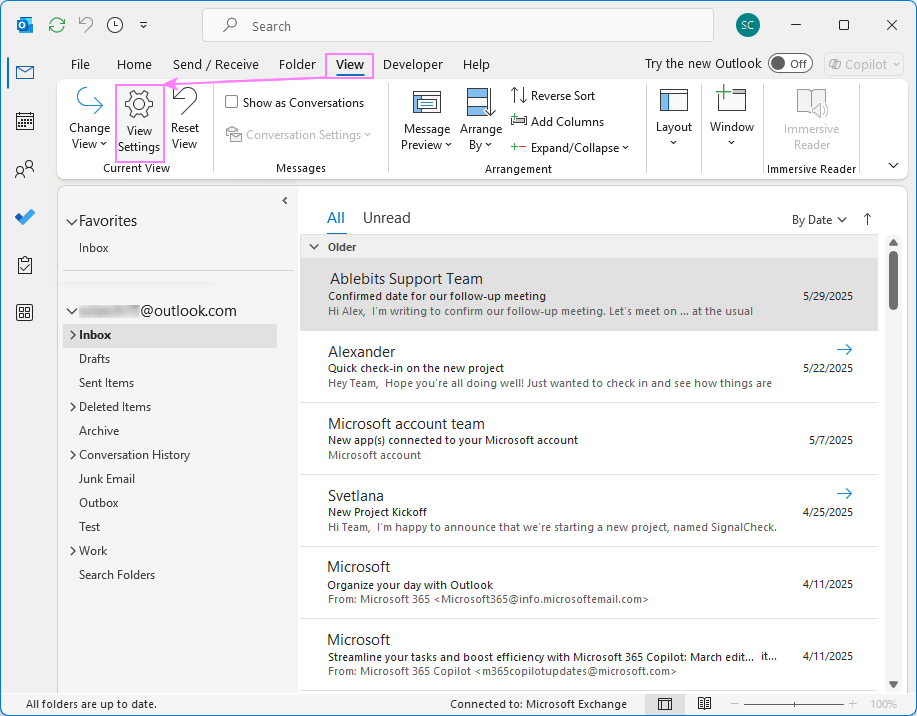This screenshot has width=917, height=716.
Task: Switch to Reading view in status bar
Action: (704, 704)
